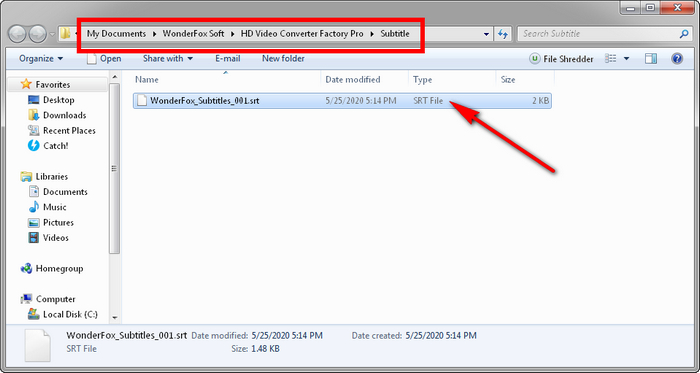Screen dimensions: 700x373
Task: Click Open in the toolbar
Action: 104,58
